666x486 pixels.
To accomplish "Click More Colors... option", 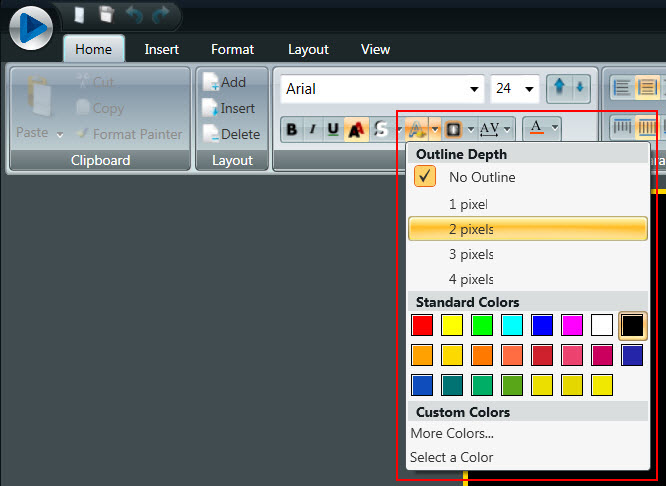I will 452,433.
